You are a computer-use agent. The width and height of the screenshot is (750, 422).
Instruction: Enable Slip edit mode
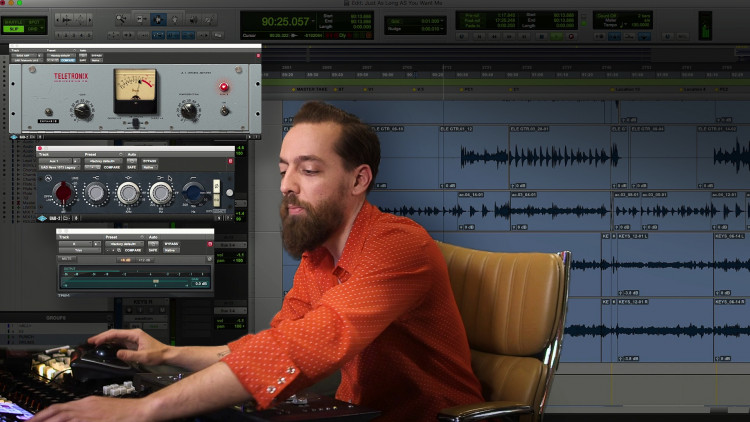[x=13, y=29]
